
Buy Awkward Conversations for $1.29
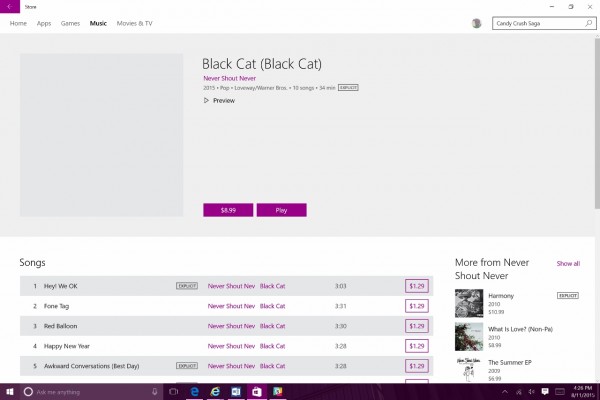417,366
